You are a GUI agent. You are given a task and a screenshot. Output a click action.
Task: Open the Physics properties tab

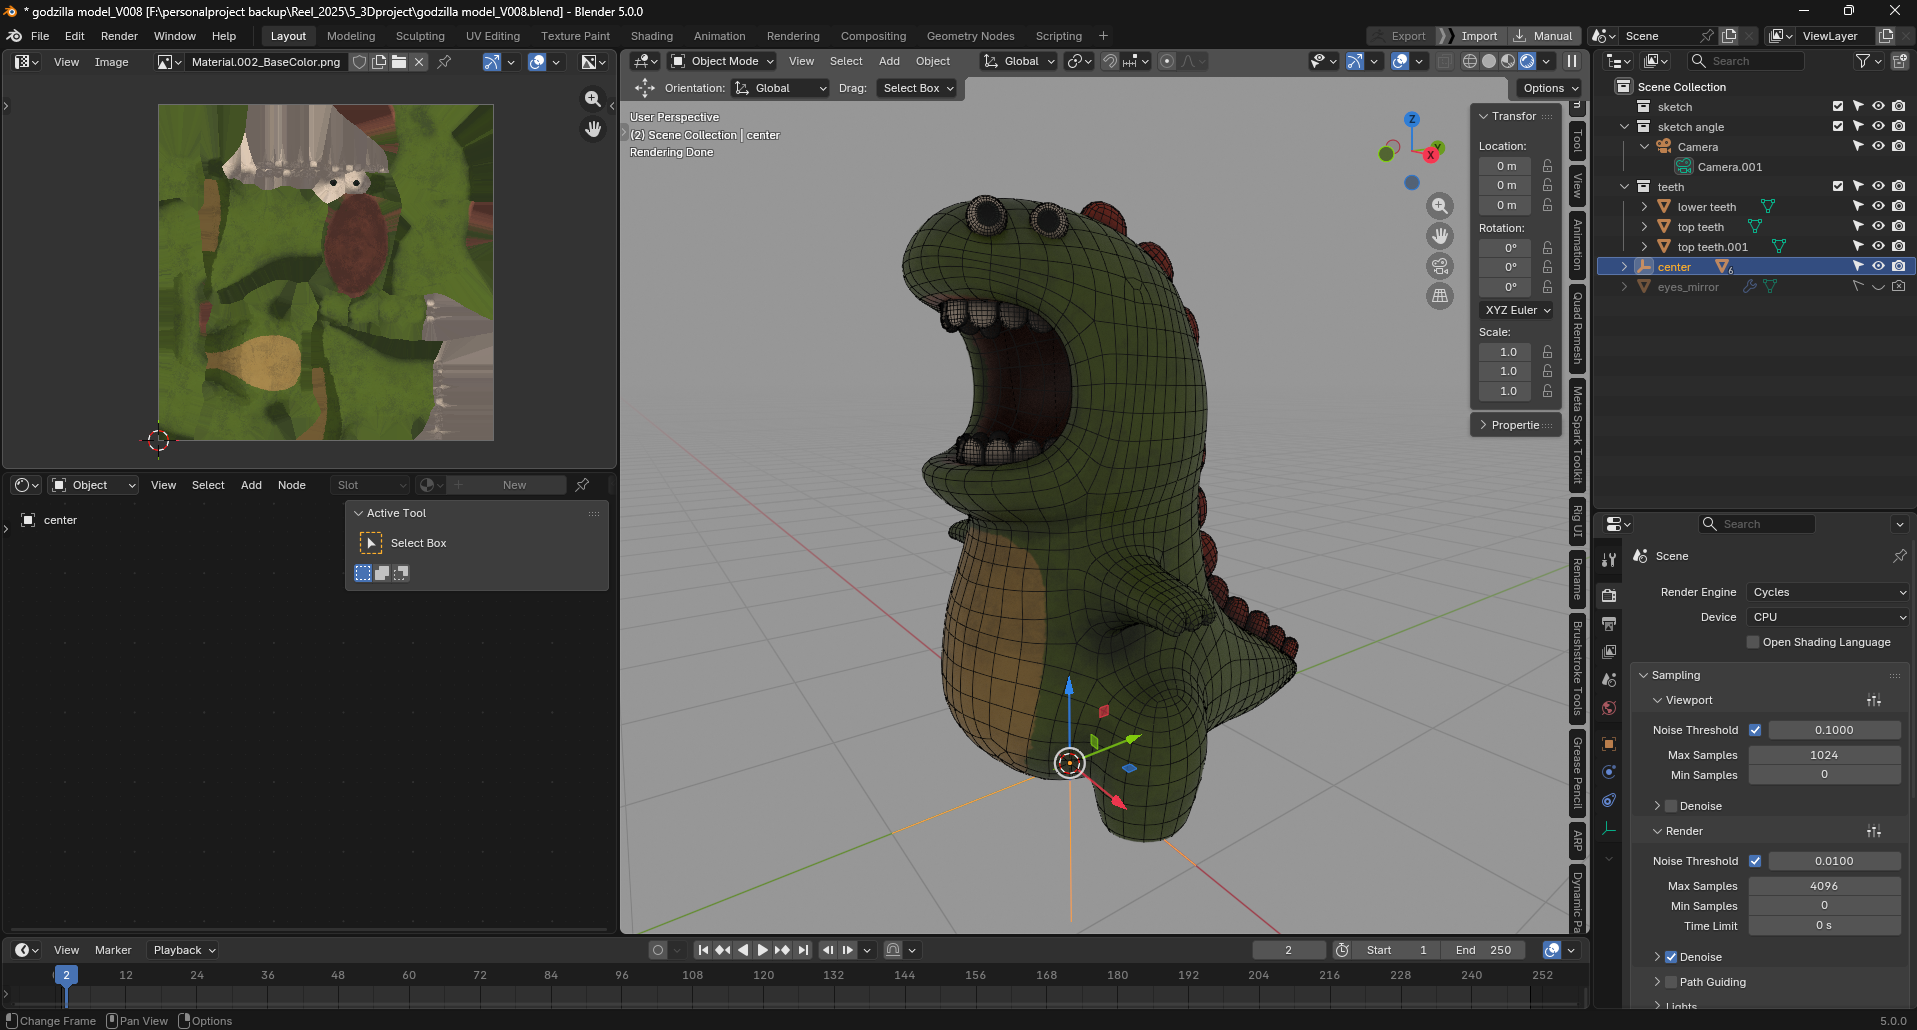pyautogui.click(x=1609, y=772)
